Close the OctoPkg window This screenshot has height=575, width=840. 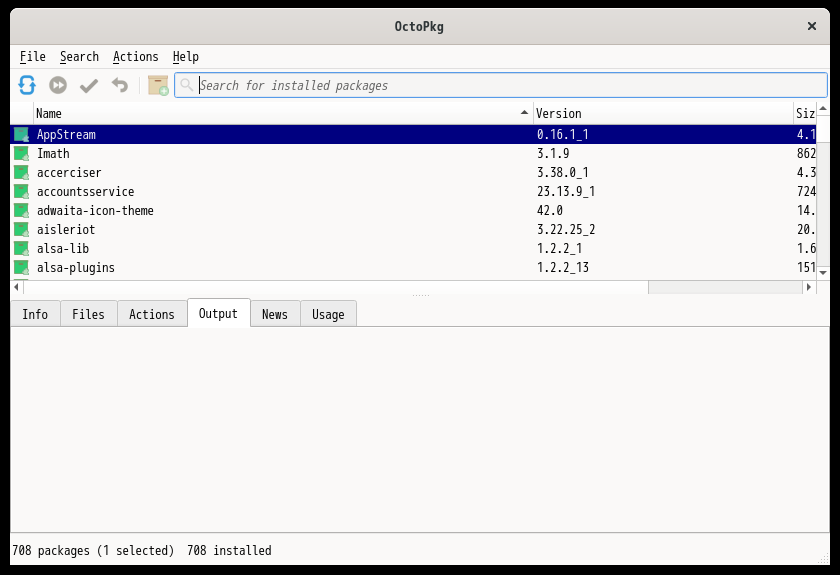(812, 26)
